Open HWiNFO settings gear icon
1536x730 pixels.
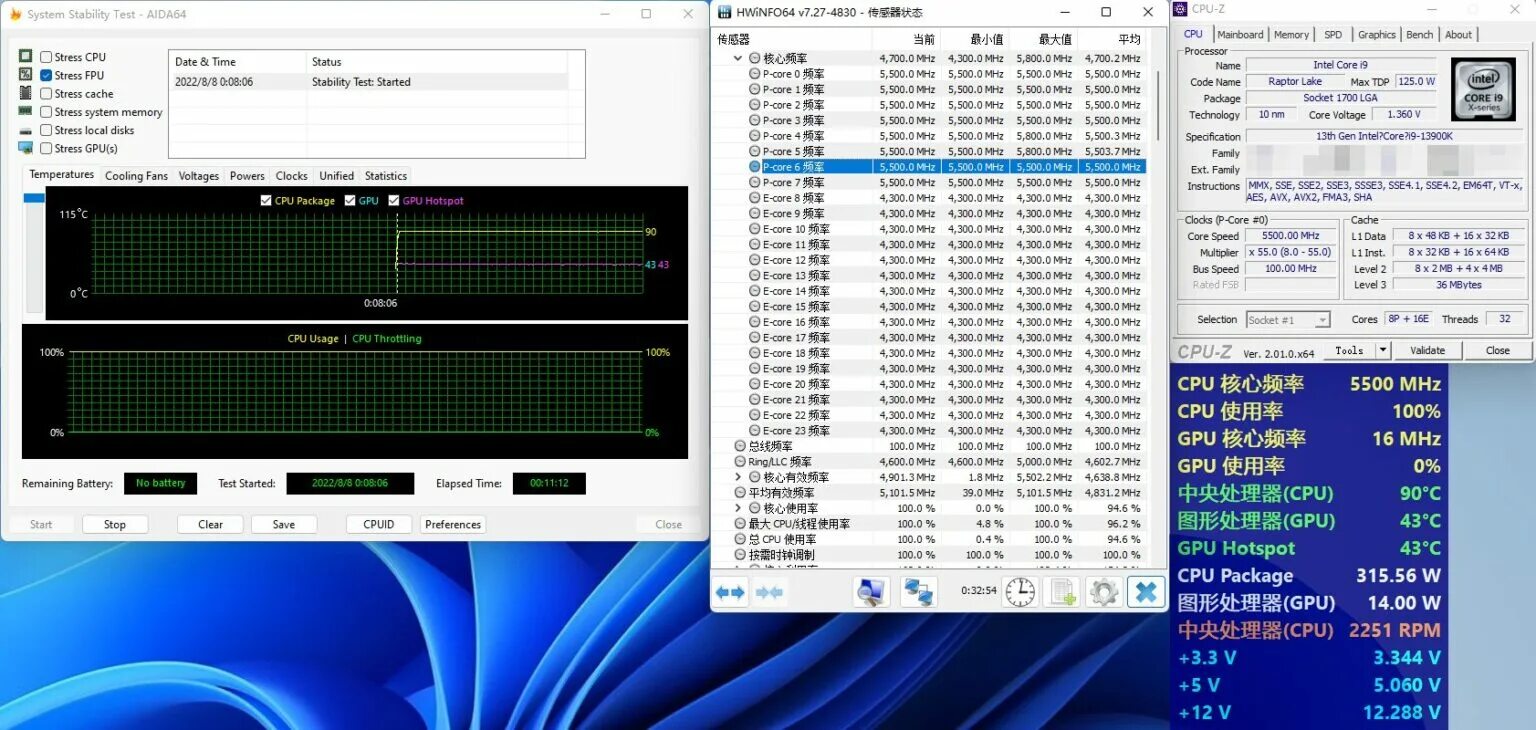[1103, 592]
